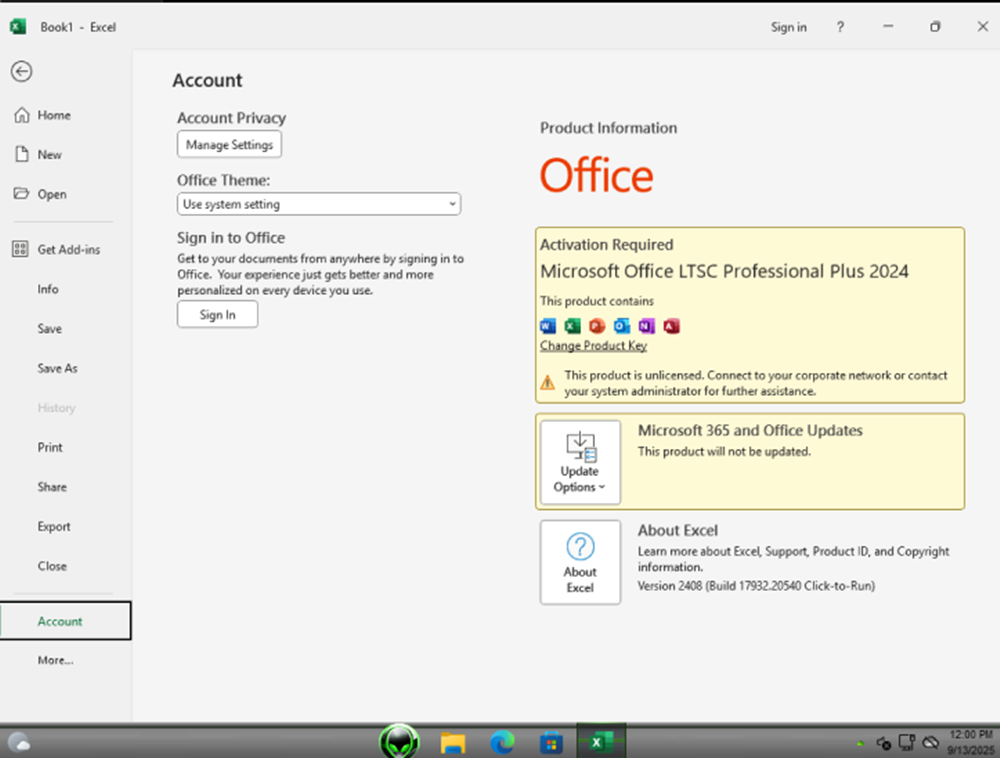Expand the More... menu in sidebar
1000x758 pixels.
(x=56, y=660)
